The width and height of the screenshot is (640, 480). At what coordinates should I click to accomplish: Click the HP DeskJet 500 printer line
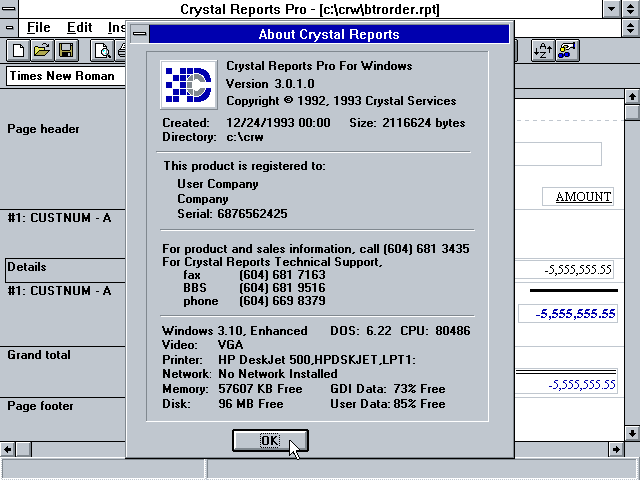[317, 360]
